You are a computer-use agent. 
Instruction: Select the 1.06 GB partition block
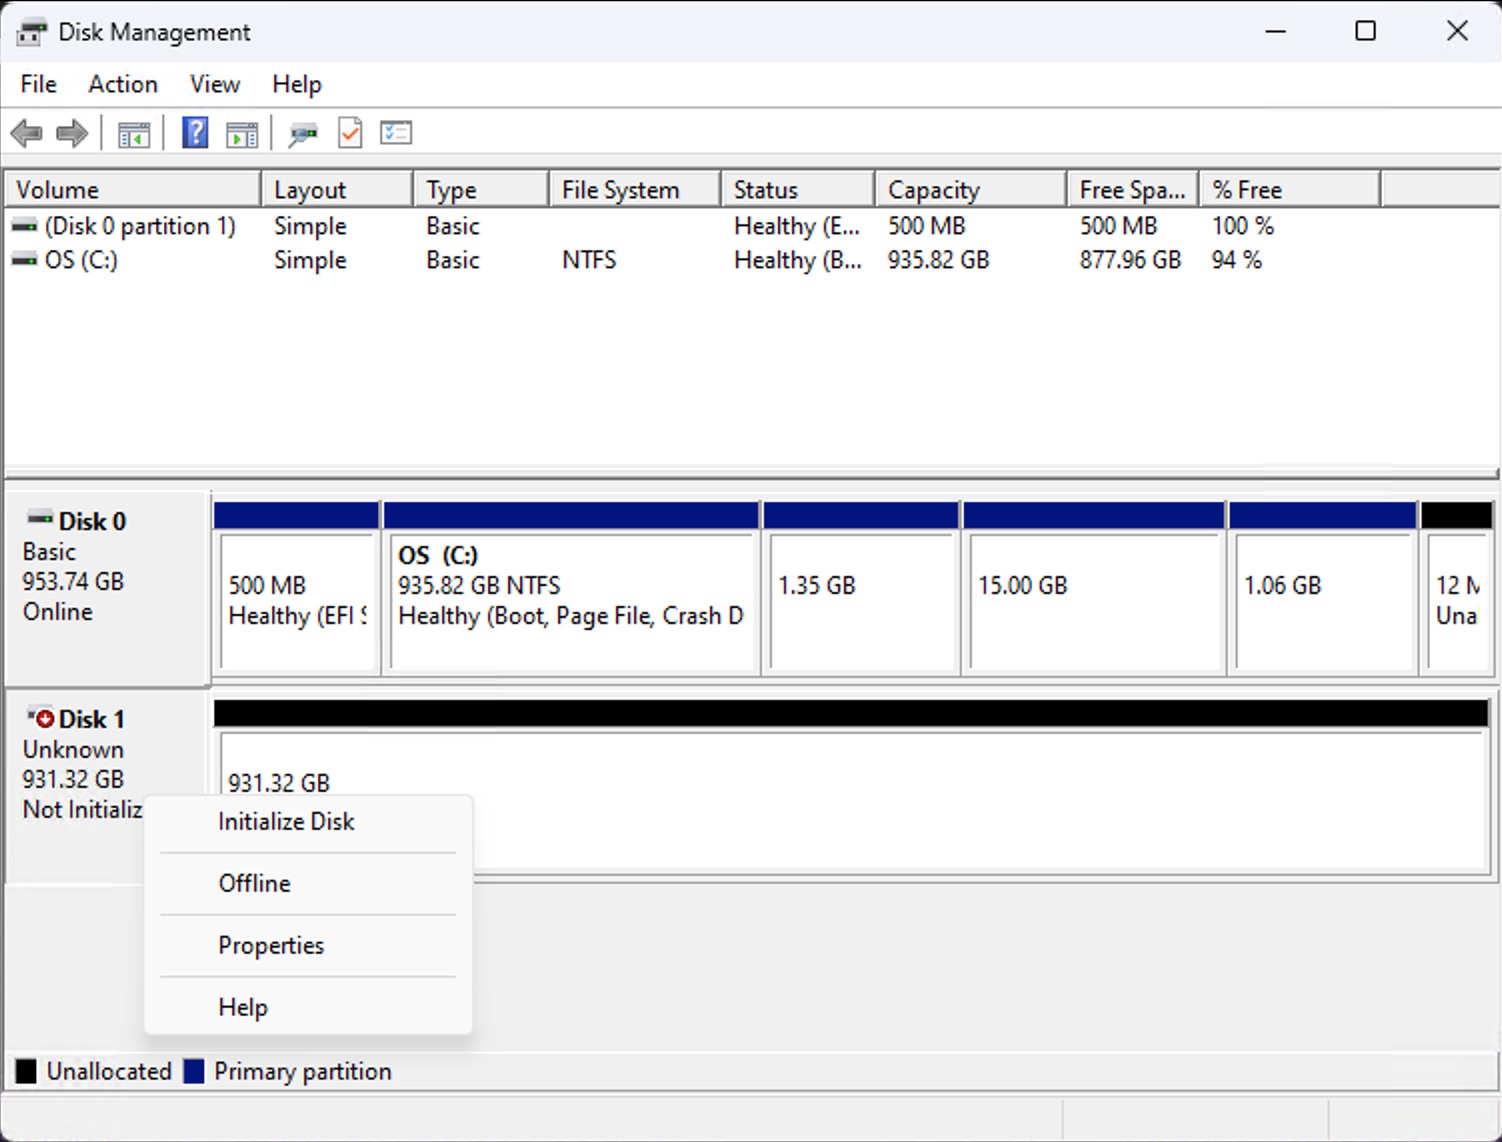[1323, 590]
